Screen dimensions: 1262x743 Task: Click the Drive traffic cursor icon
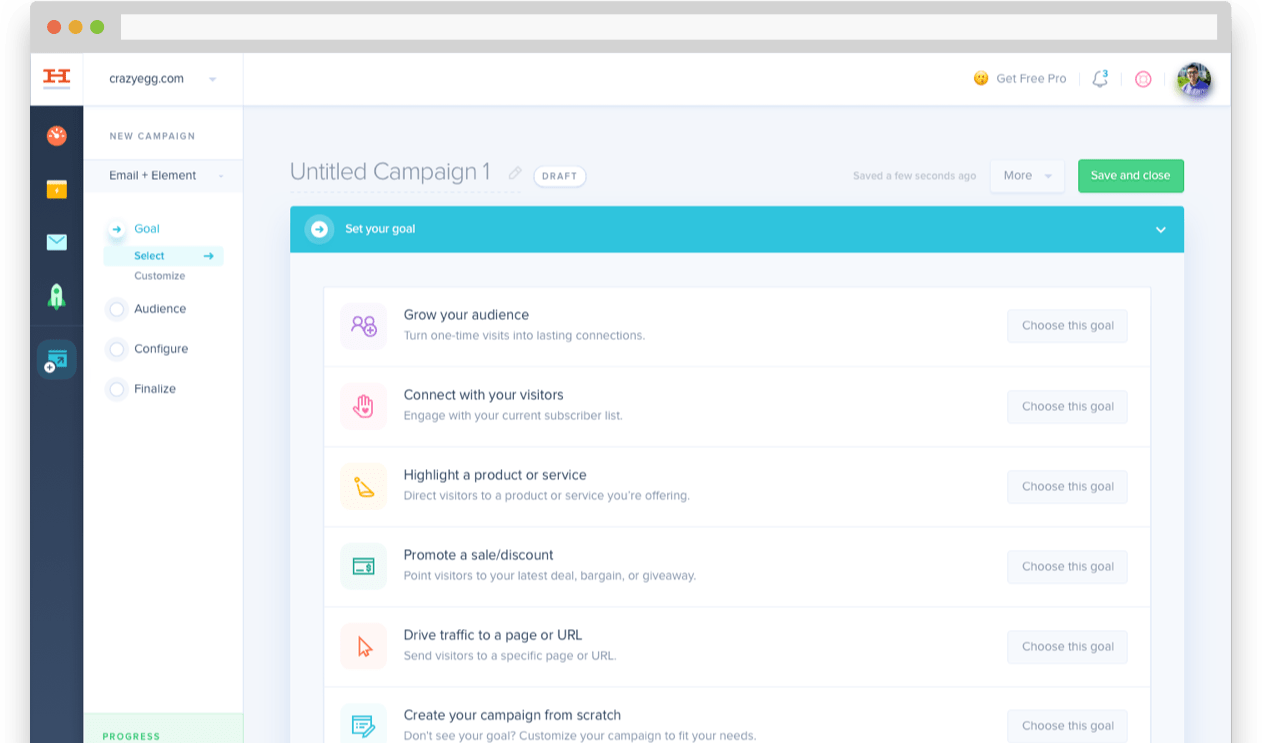point(363,646)
